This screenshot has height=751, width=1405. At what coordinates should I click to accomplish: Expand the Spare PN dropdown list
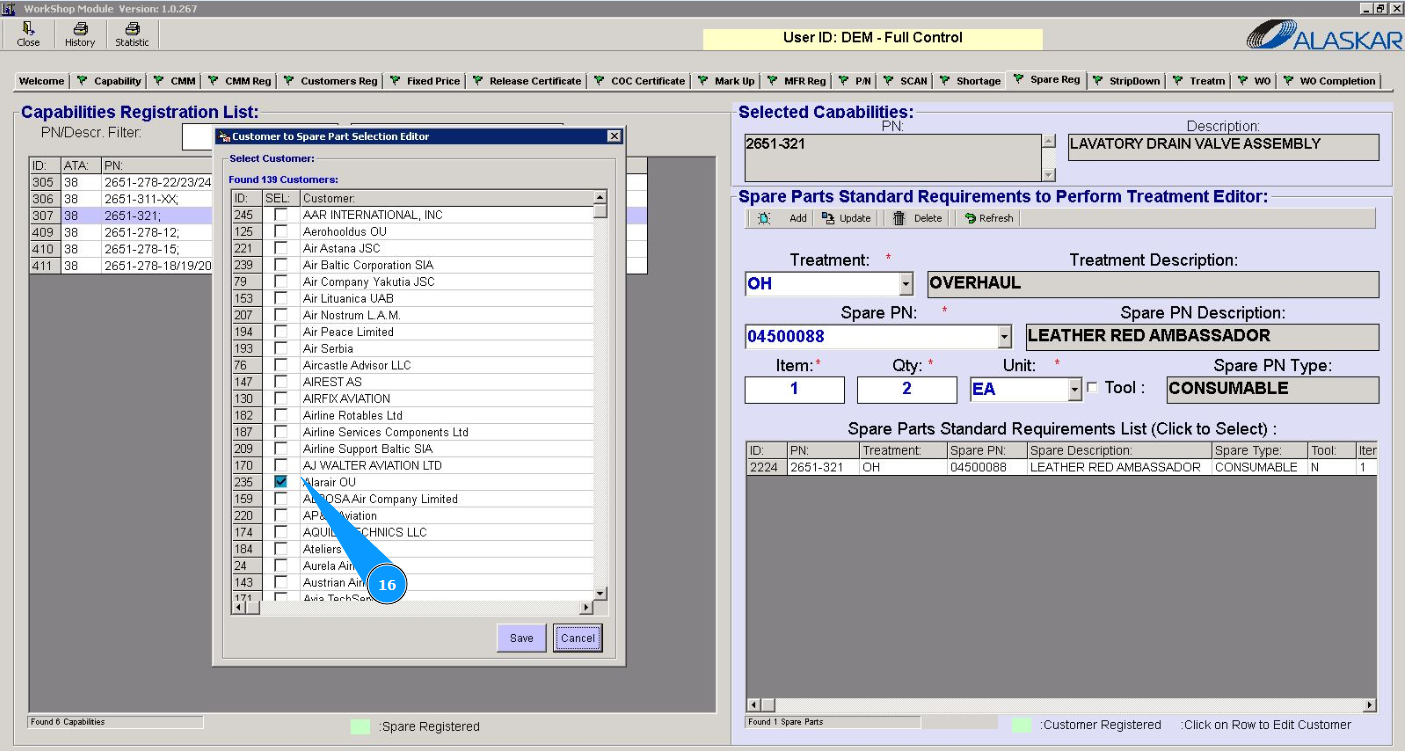tap(1005, 337)
